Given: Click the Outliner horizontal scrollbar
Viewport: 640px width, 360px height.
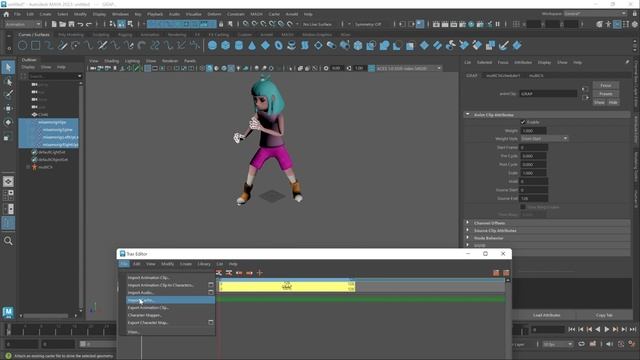Looking at the screenshot, I should (46, 316).
